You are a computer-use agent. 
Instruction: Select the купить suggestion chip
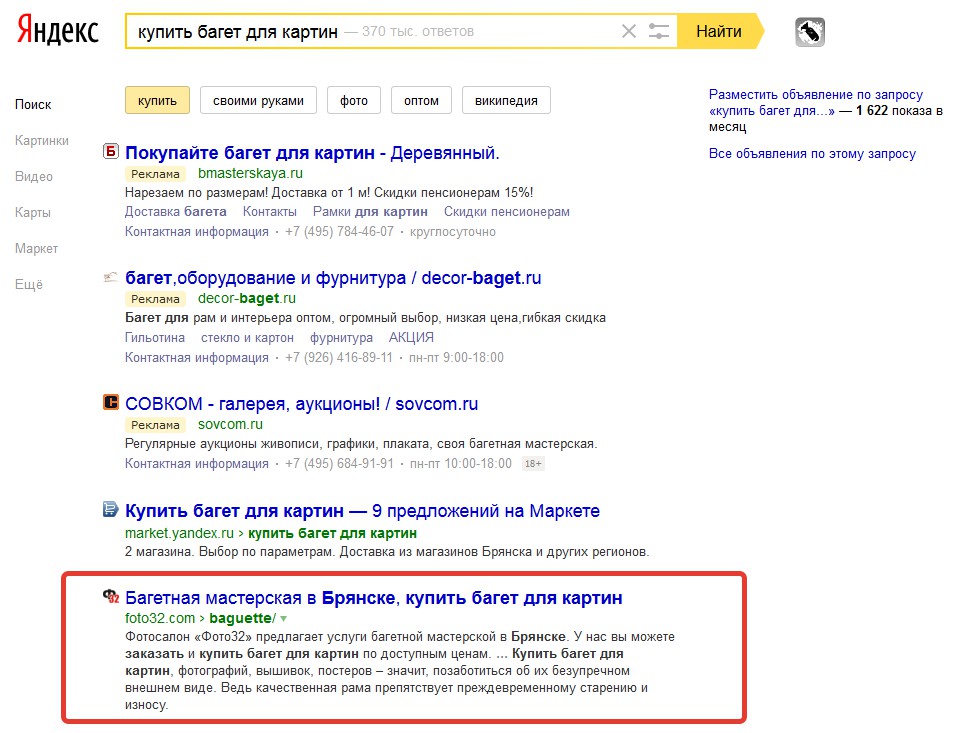click(157, 100)
